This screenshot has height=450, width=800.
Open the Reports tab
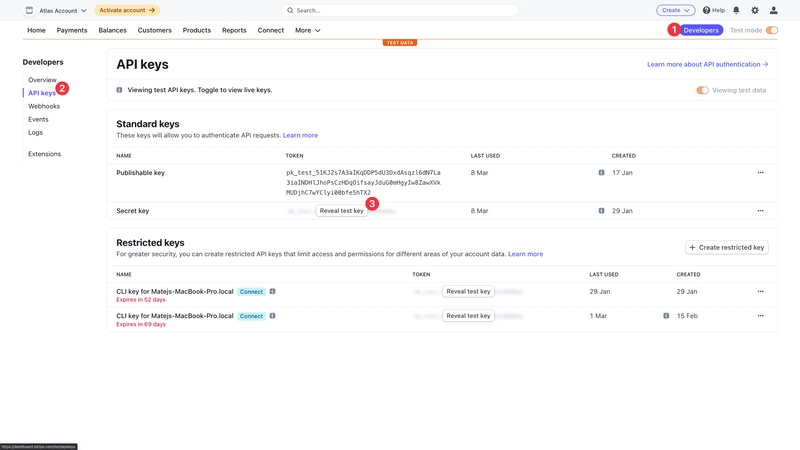click(x=234, y=30)
